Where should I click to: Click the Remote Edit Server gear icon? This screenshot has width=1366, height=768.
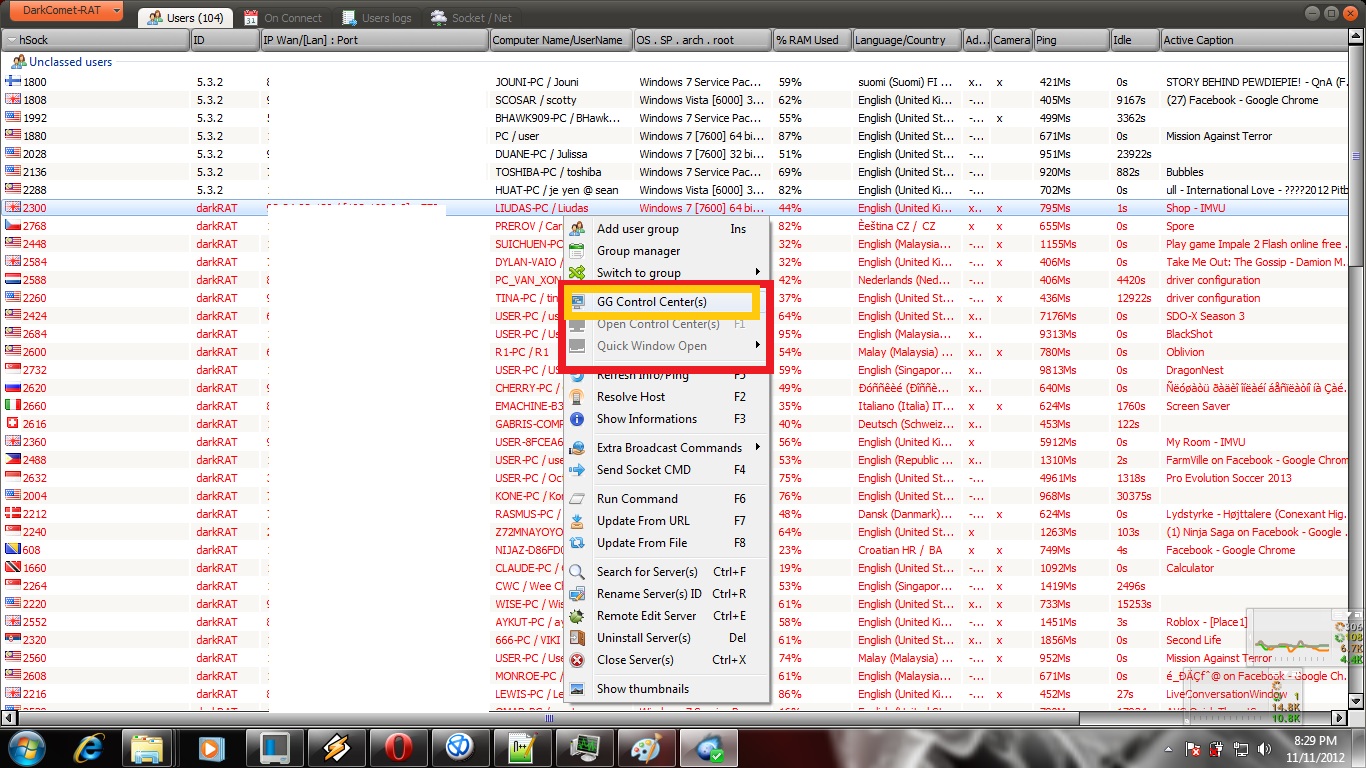click(x=577, y=616)
